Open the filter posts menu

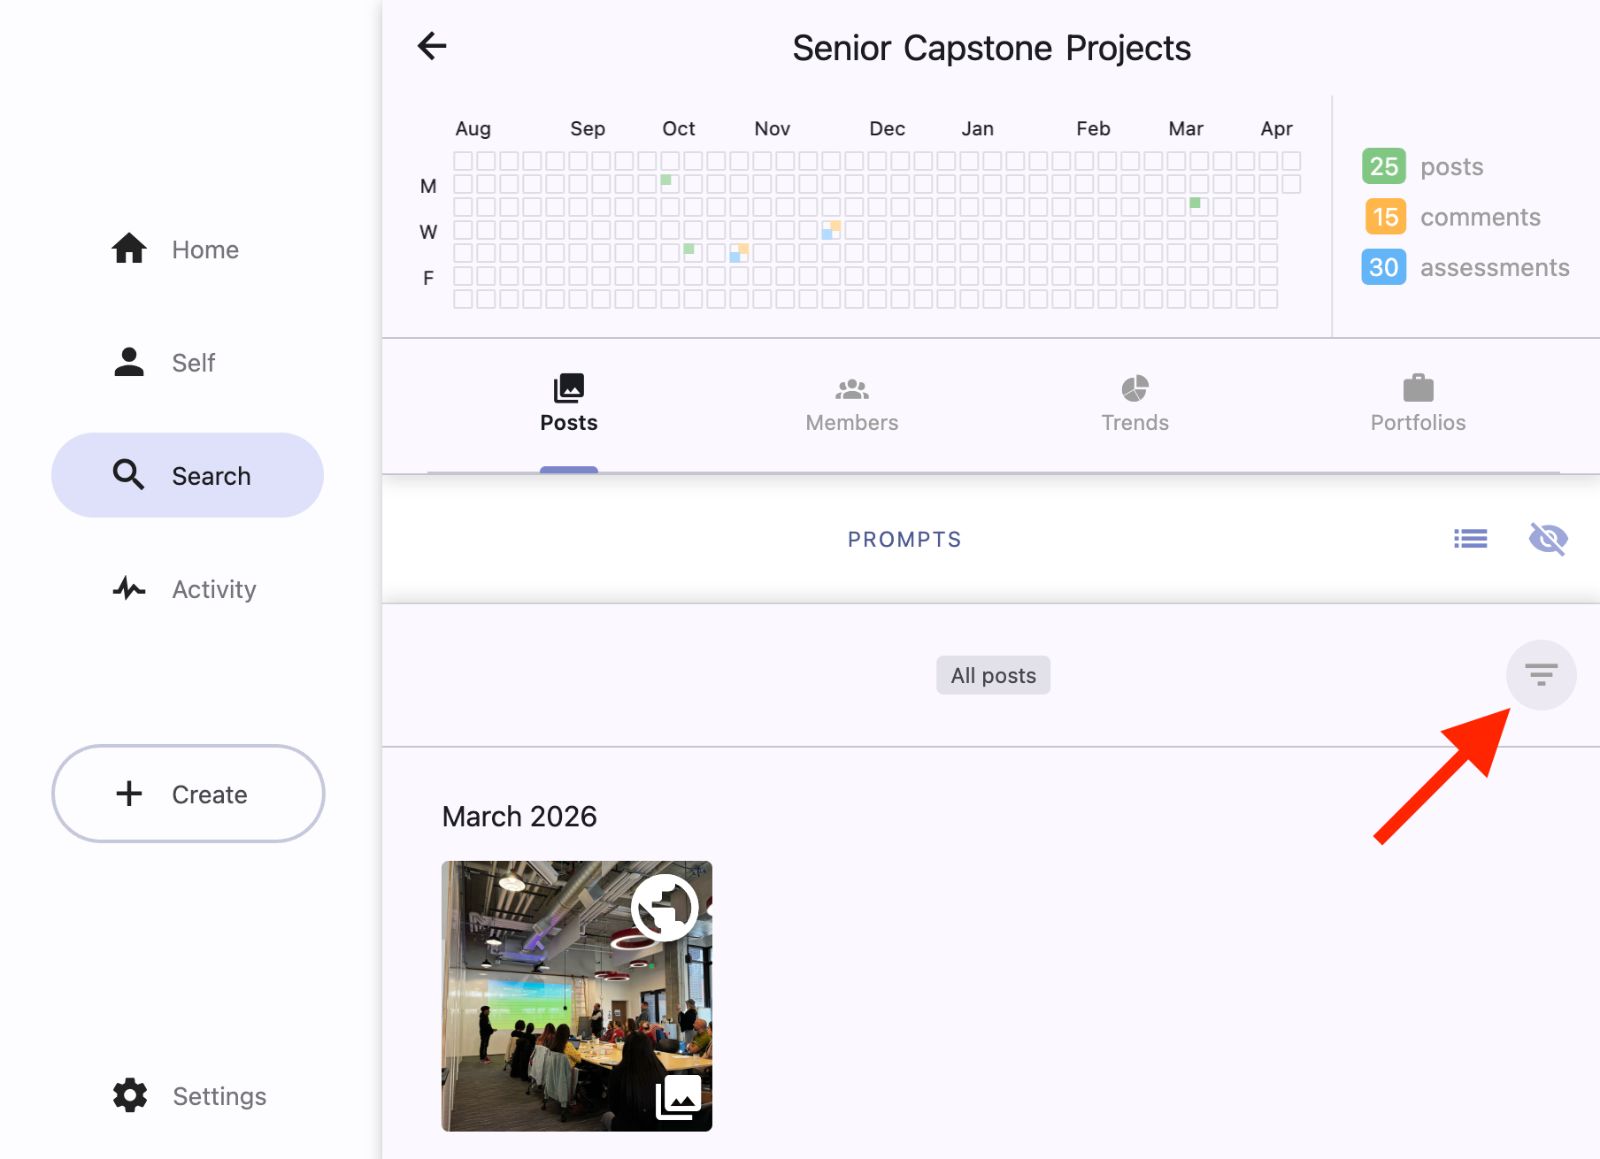click(x=1540, y=675)
